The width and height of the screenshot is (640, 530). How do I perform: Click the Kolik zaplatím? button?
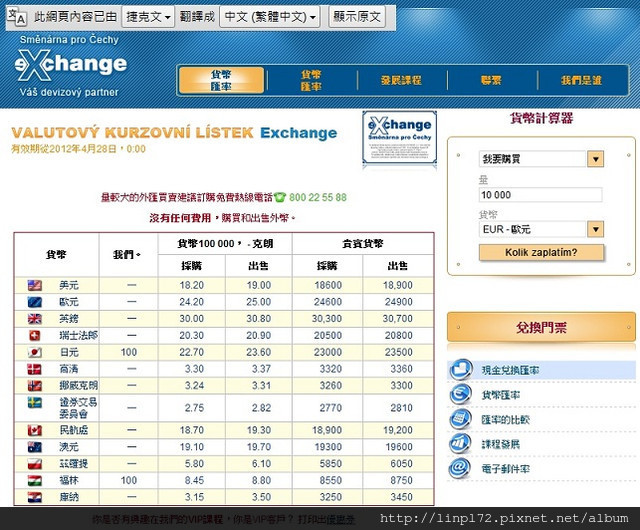pyautogui.click(x=541, y=252)
